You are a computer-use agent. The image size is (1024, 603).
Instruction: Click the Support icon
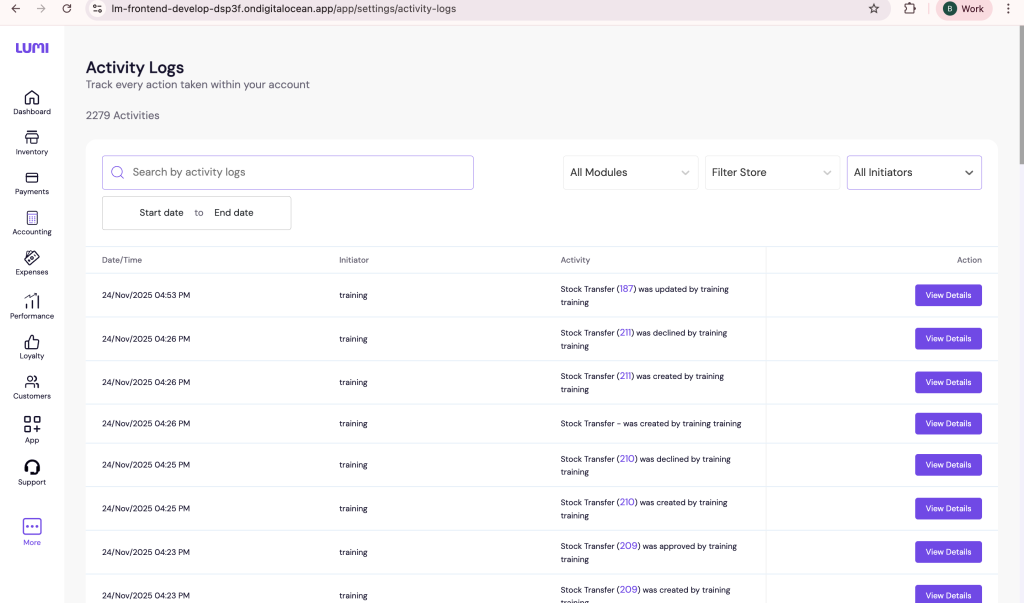pos(31,471)
